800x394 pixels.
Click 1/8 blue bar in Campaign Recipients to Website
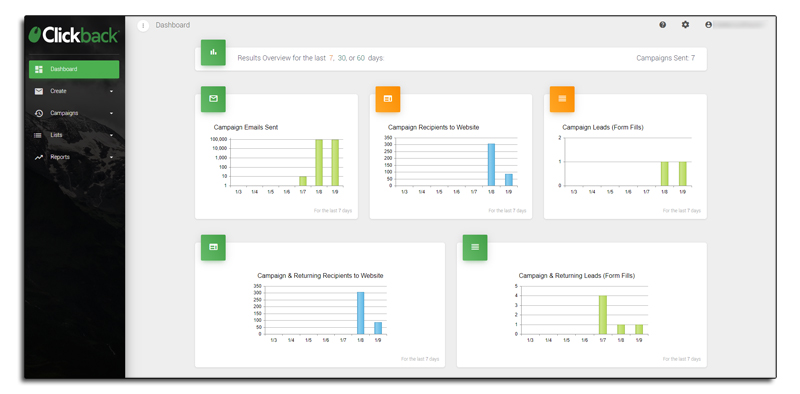pyautogui.click(x=491, y=164)
